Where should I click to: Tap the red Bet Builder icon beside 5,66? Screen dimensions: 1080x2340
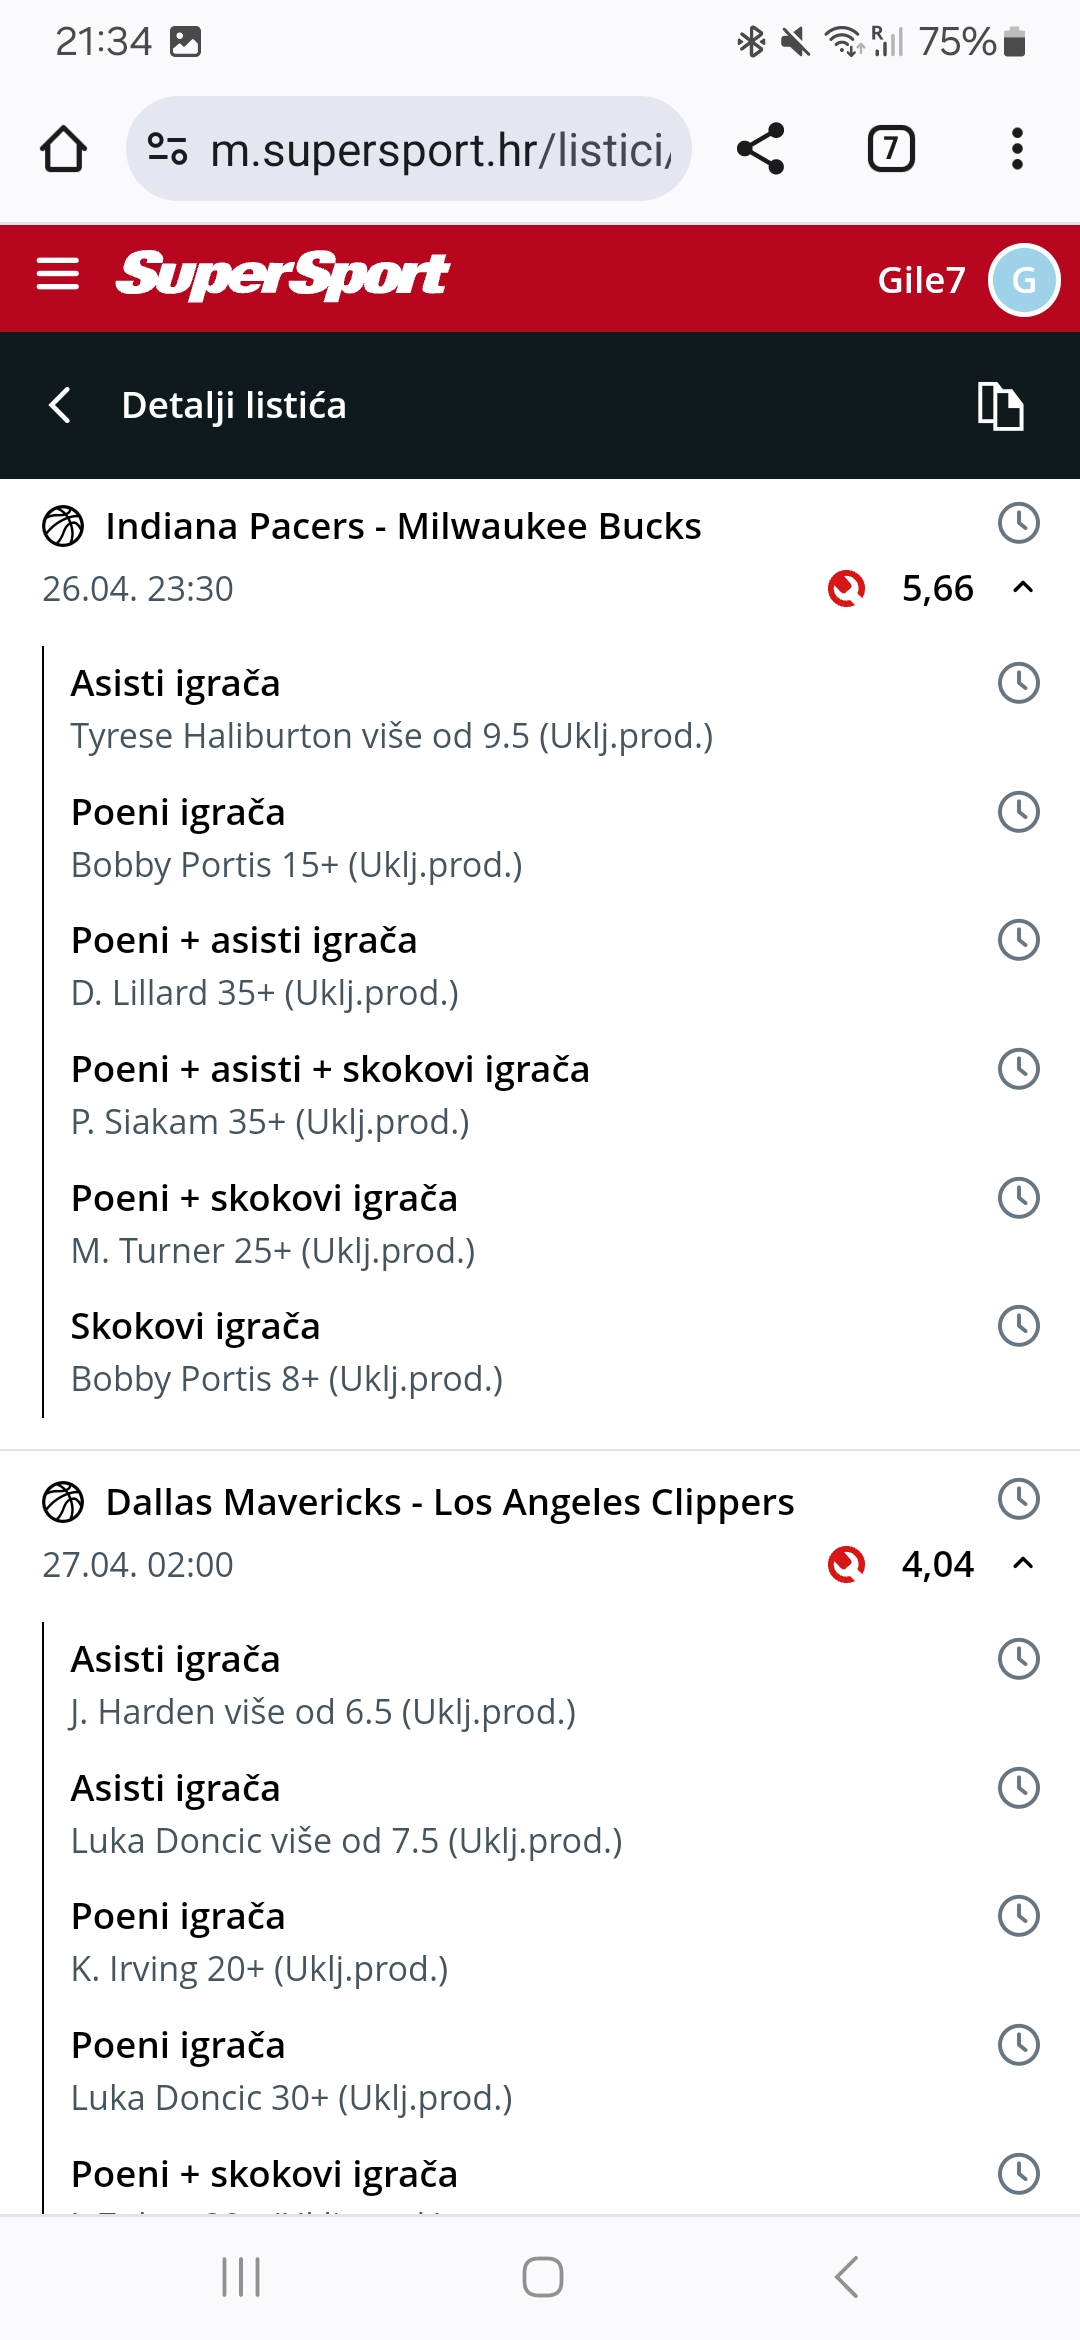846,588
